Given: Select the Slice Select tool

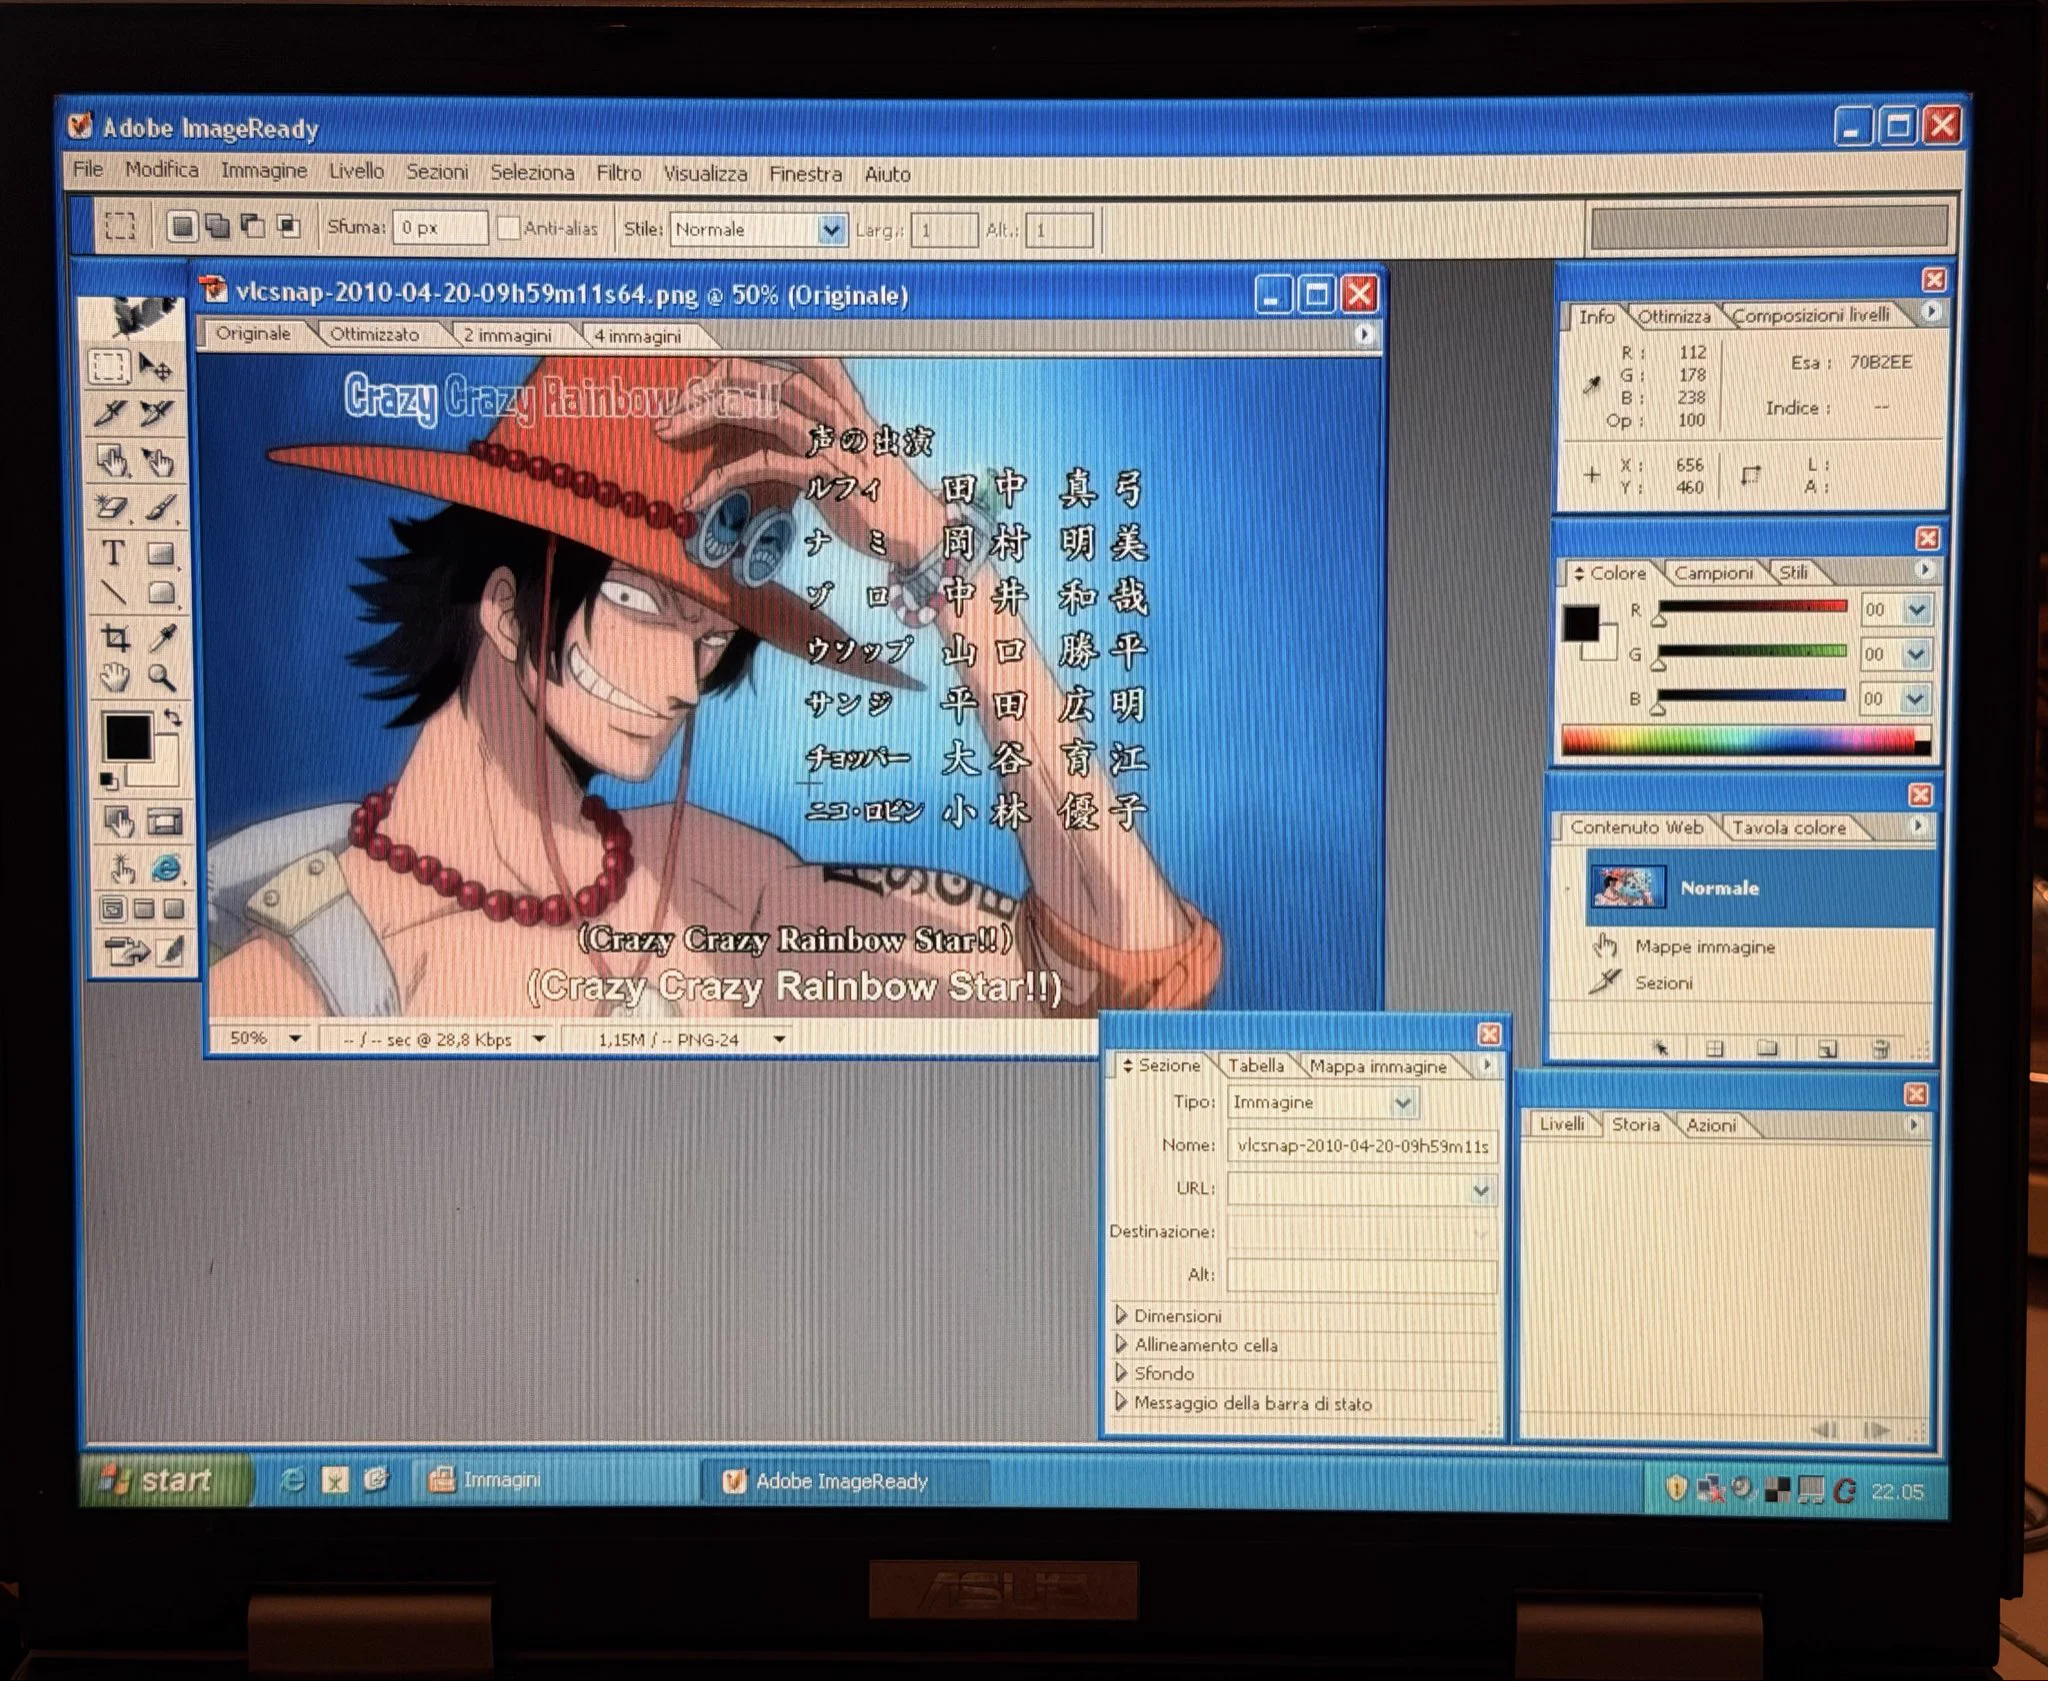Looking at the screenshot, I should 157,413.
